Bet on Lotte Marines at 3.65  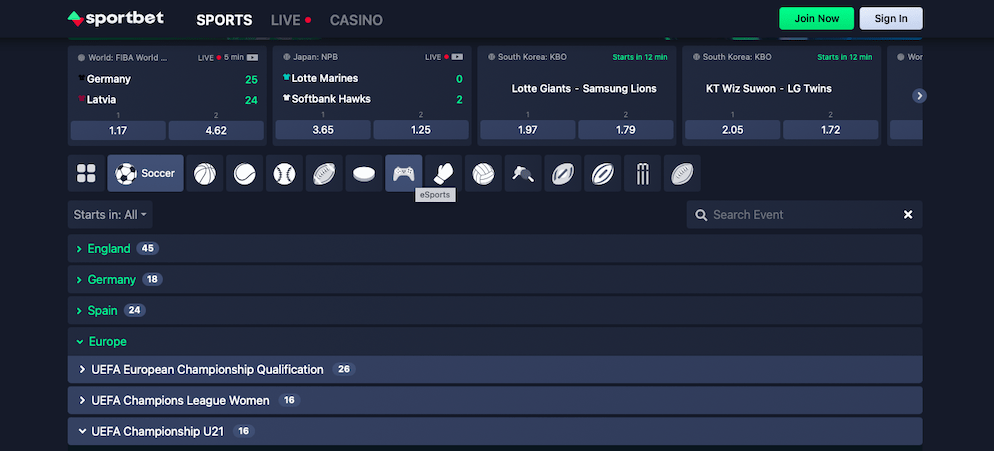(323, 130)
